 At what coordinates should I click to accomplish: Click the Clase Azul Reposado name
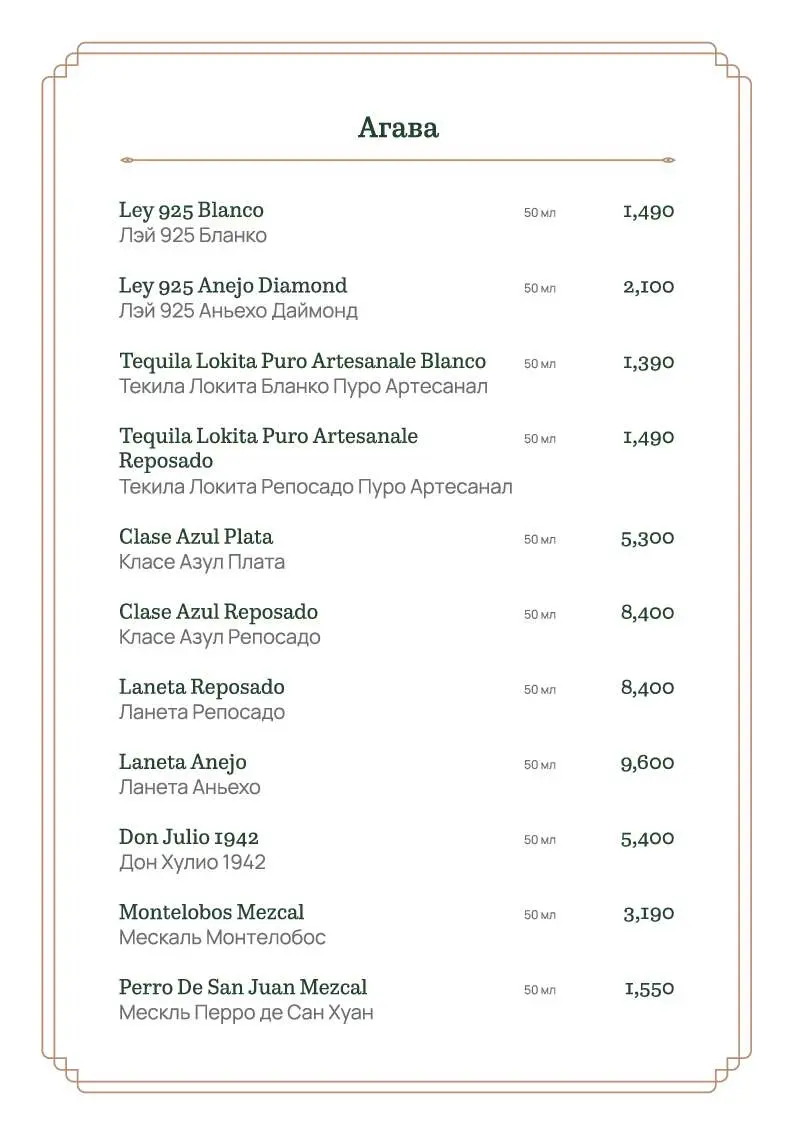point(218,612)
